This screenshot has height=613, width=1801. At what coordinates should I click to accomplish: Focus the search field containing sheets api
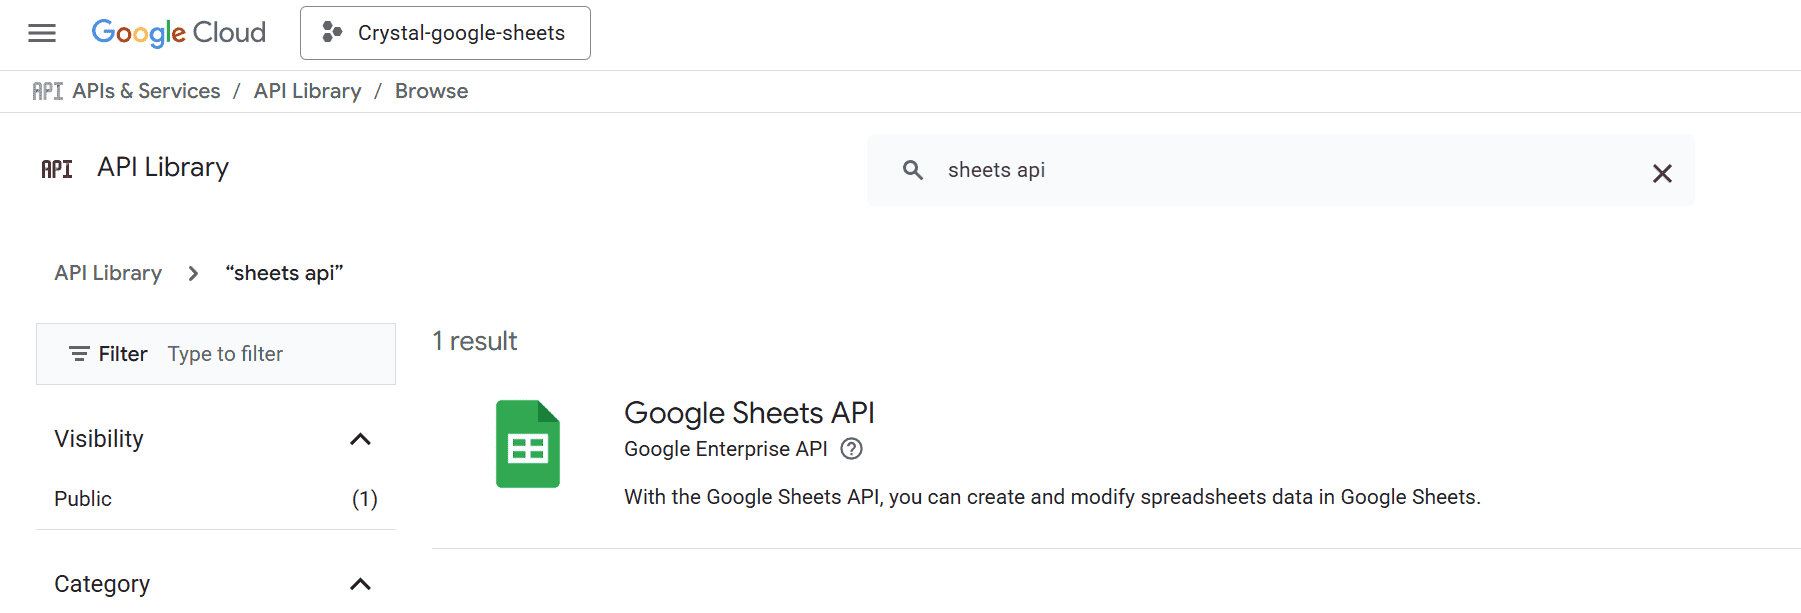[1280, 170]
